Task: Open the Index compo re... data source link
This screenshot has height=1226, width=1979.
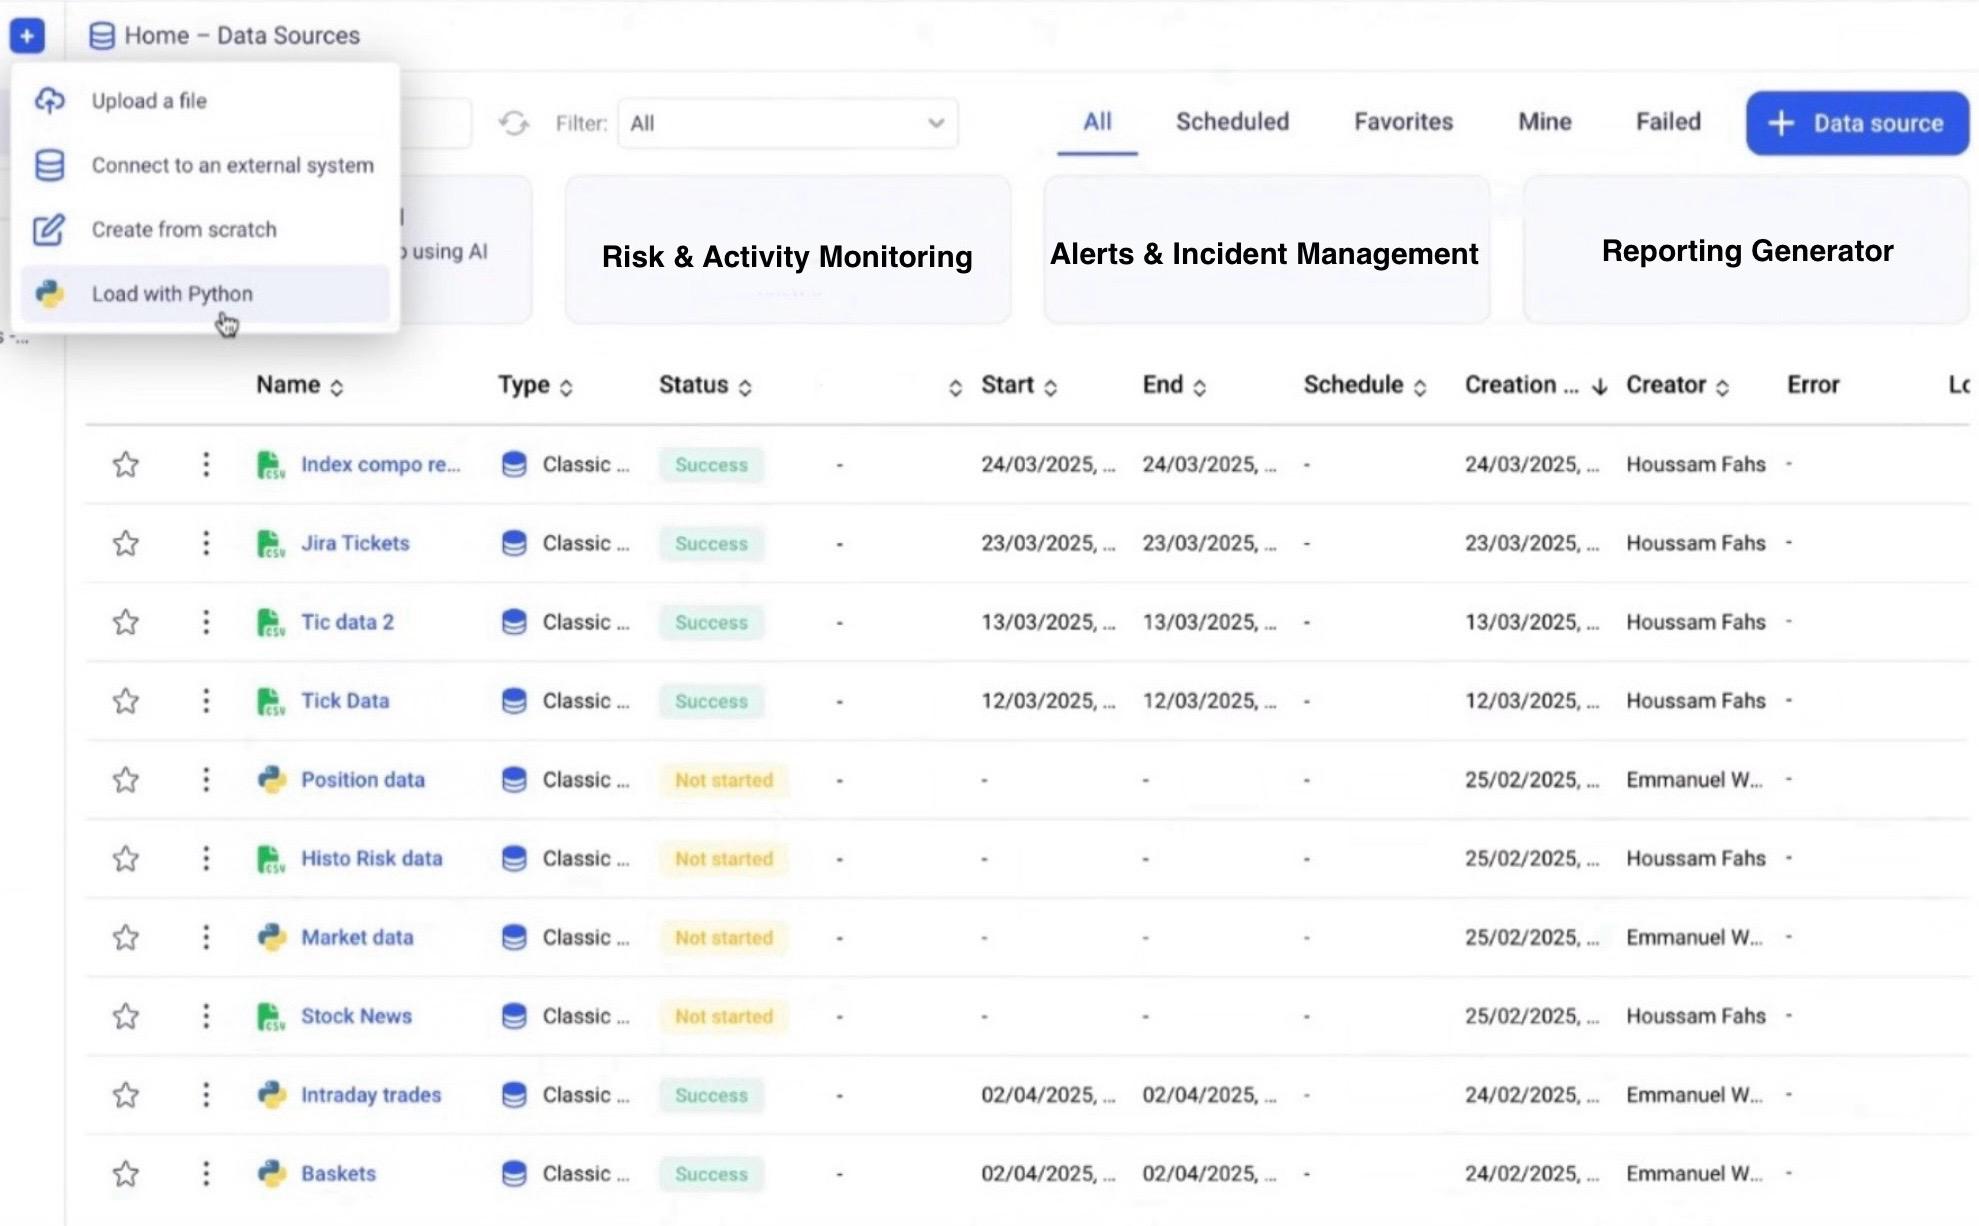Action: (380, 464)
